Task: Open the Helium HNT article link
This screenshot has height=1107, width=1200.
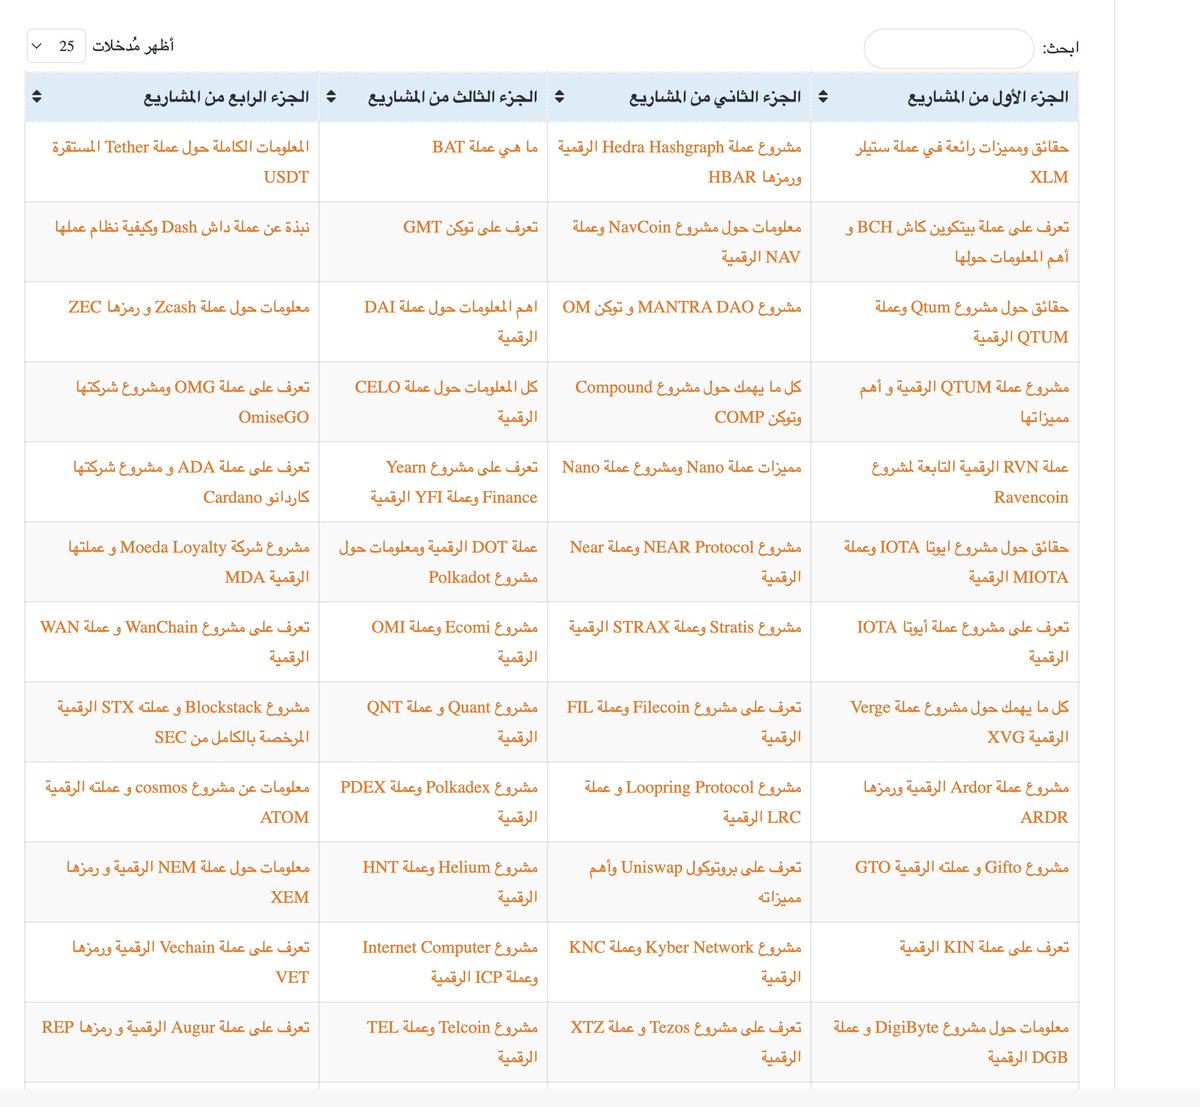Action: (x=450, y=882)
